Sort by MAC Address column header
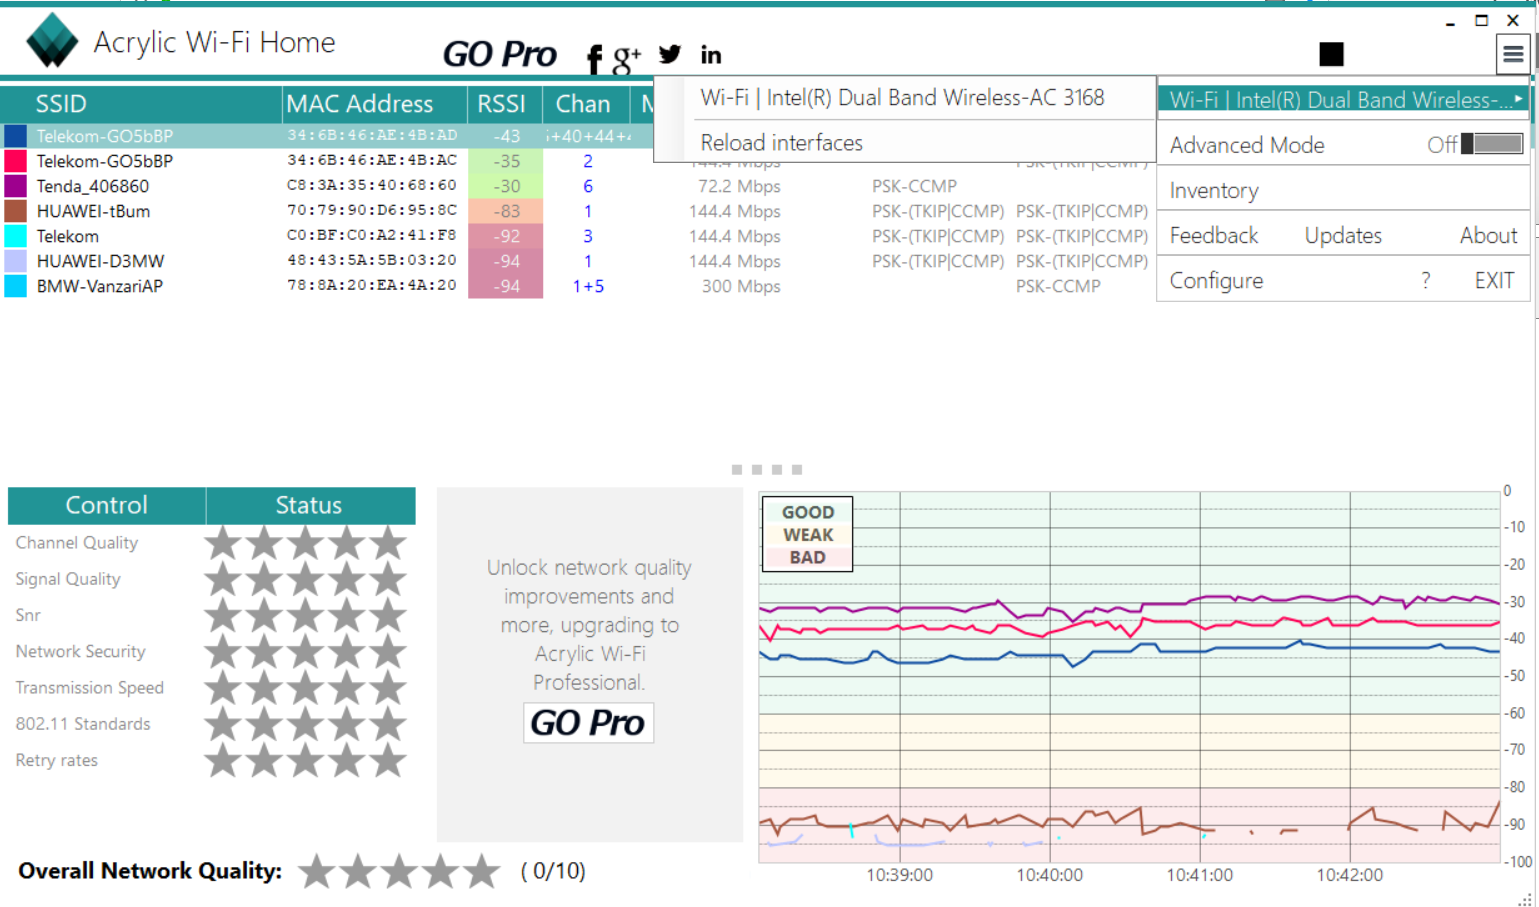Viewport: 1539px width, 907px height. [x=374, y=104]
